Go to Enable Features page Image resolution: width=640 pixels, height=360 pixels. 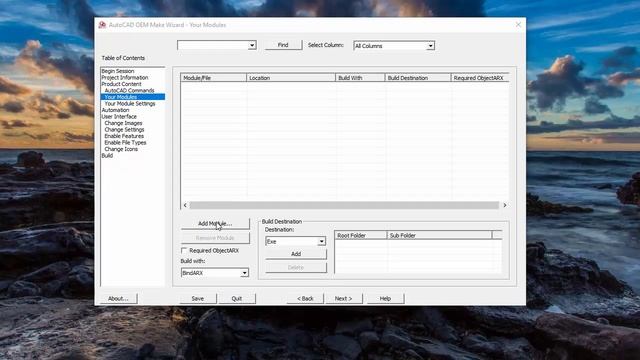124,136
